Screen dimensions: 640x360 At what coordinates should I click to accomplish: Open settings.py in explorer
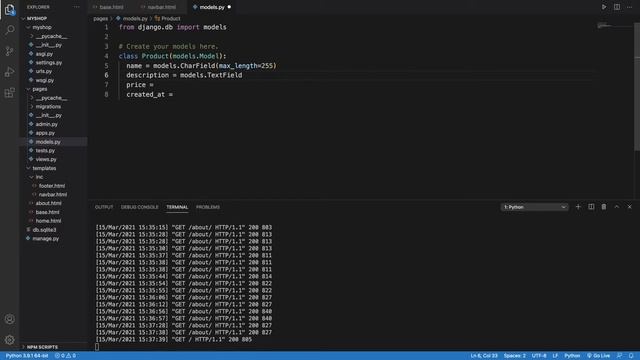click(49, 62)
